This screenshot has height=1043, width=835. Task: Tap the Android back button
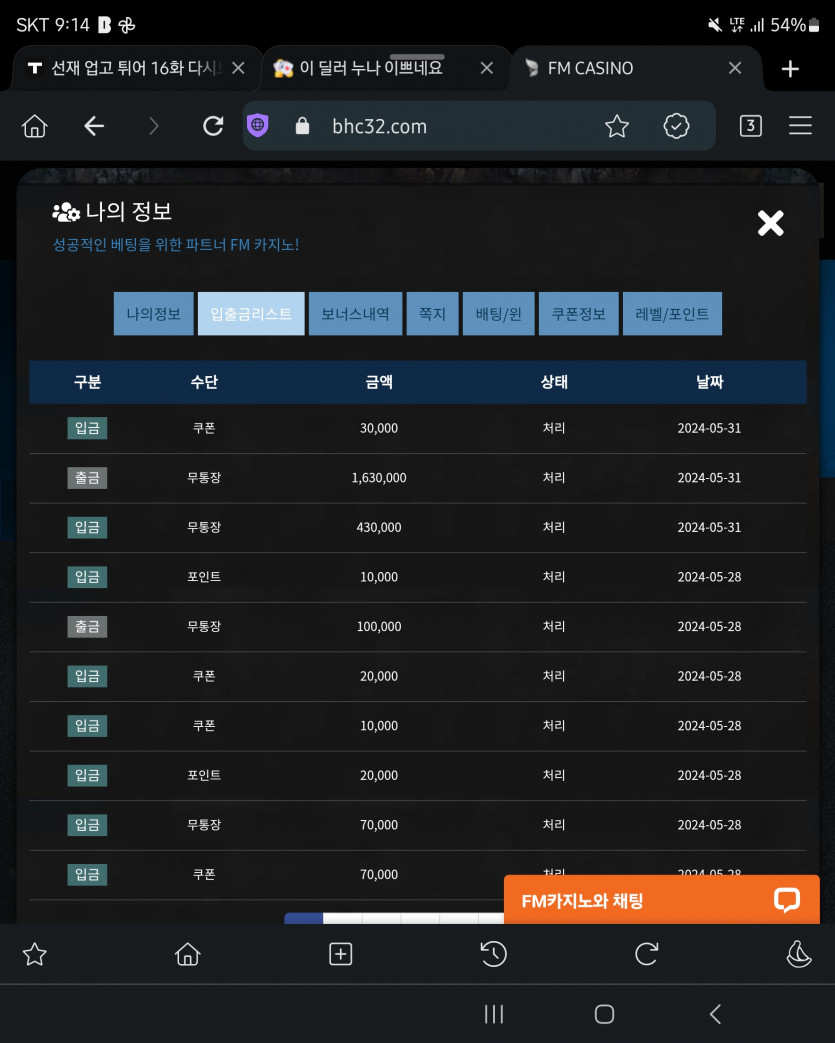[x=715, y=1014]
